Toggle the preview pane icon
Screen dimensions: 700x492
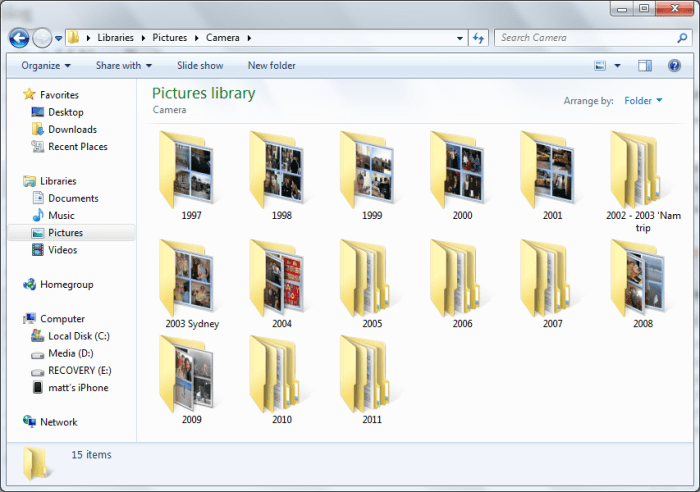tap(645, 66)
